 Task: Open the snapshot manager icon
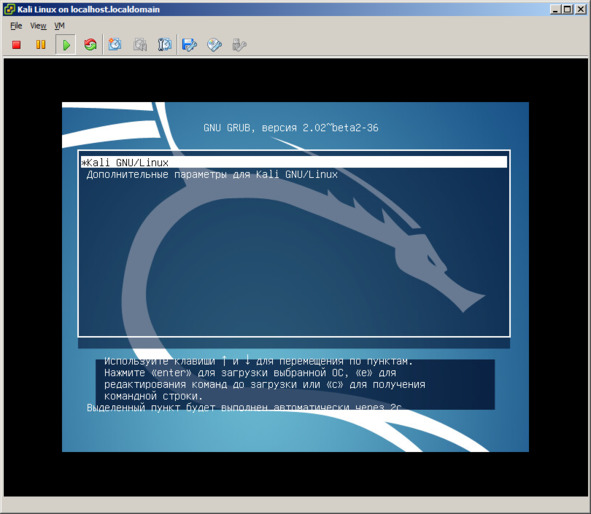165,44
